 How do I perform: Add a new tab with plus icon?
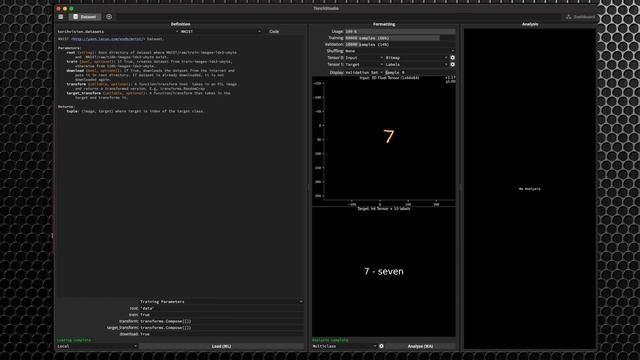[109, 17]
